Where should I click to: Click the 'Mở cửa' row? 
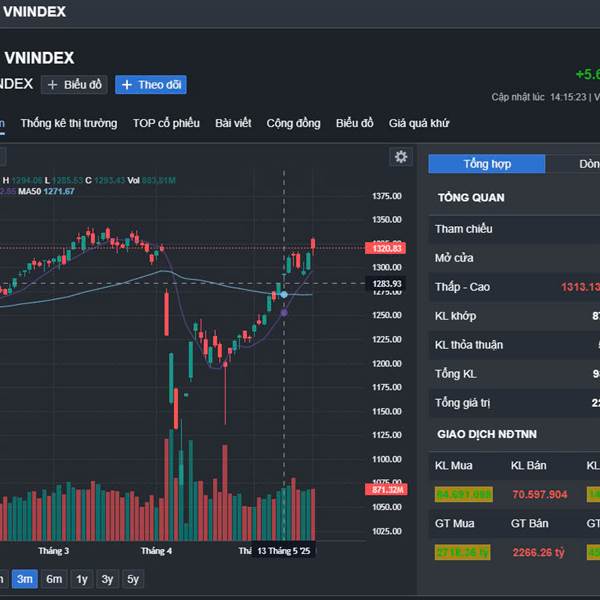pos(514,258)
